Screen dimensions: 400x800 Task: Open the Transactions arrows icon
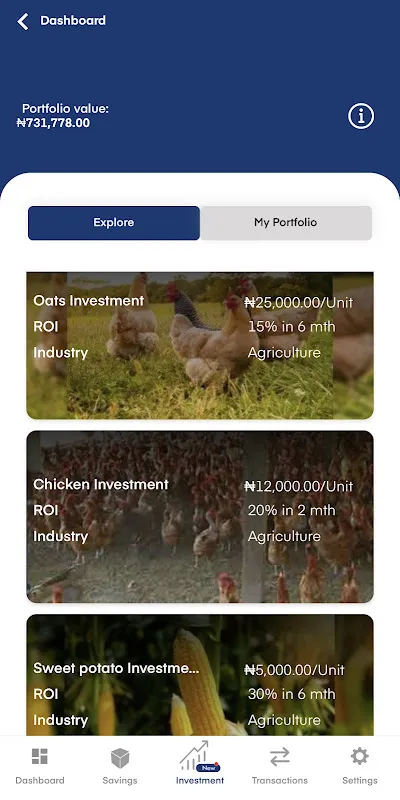[280, 757]
